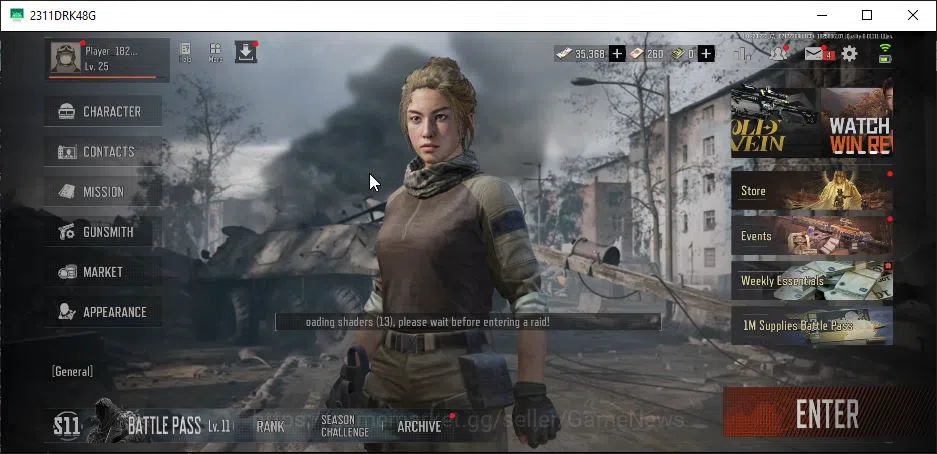Open the log icon beside player card

185,52
